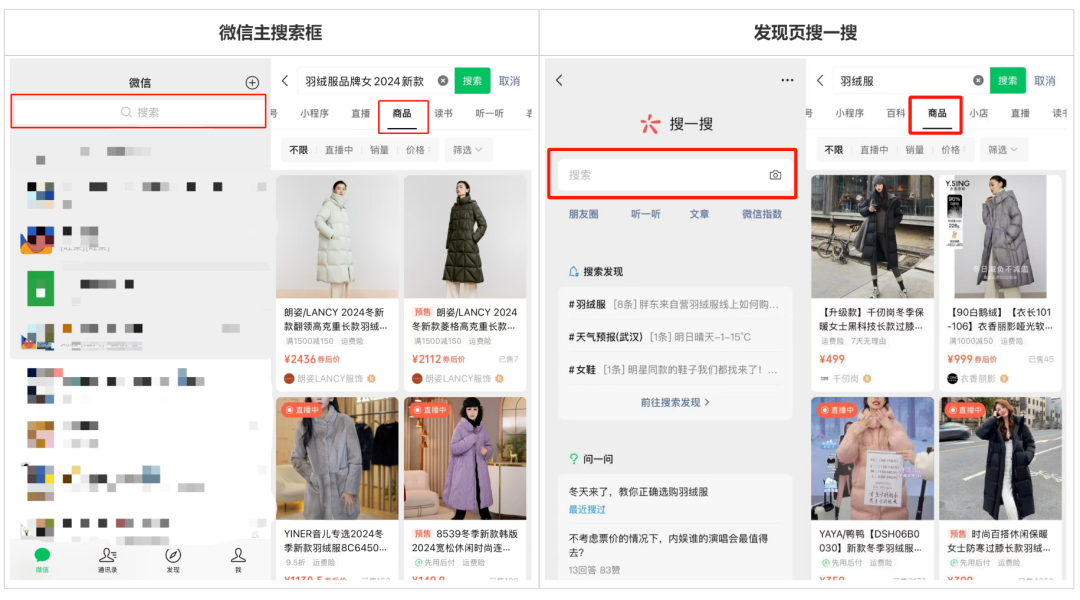Open the three-dot more menu on 搜一搜 page
1080x600 pixels.
tap(787, 81)
